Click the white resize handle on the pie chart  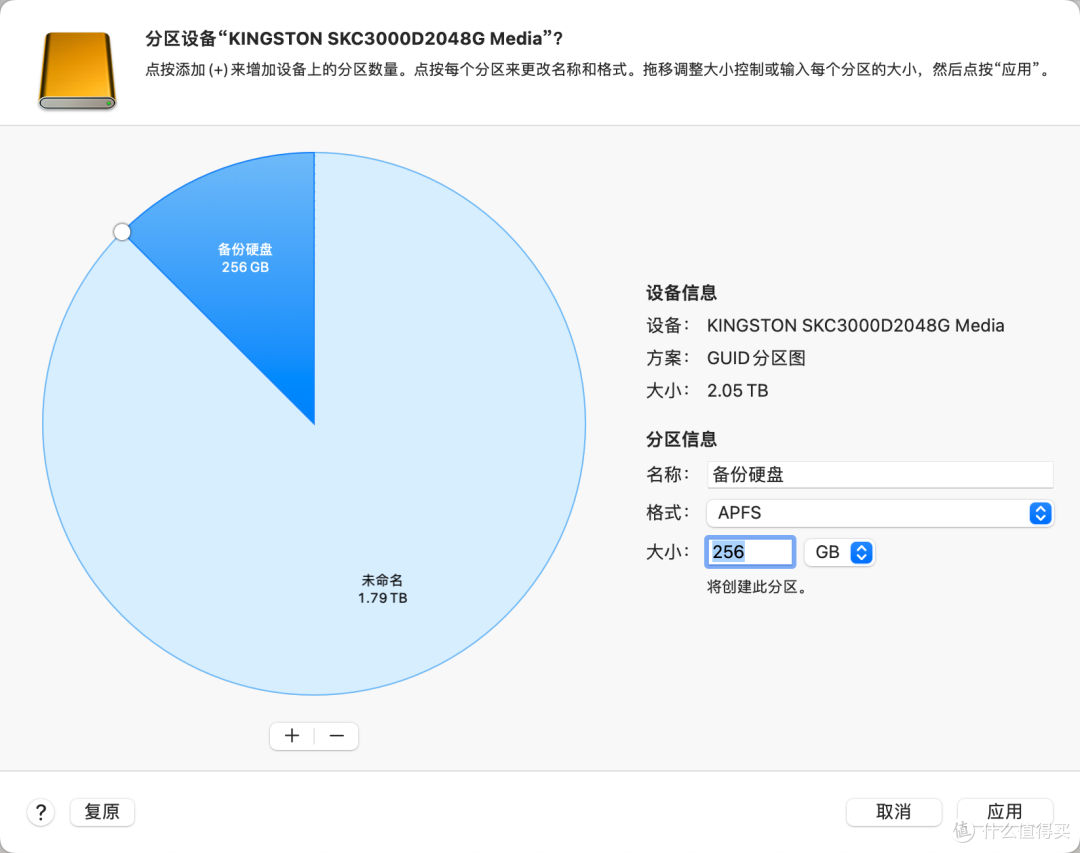point(122,231)
